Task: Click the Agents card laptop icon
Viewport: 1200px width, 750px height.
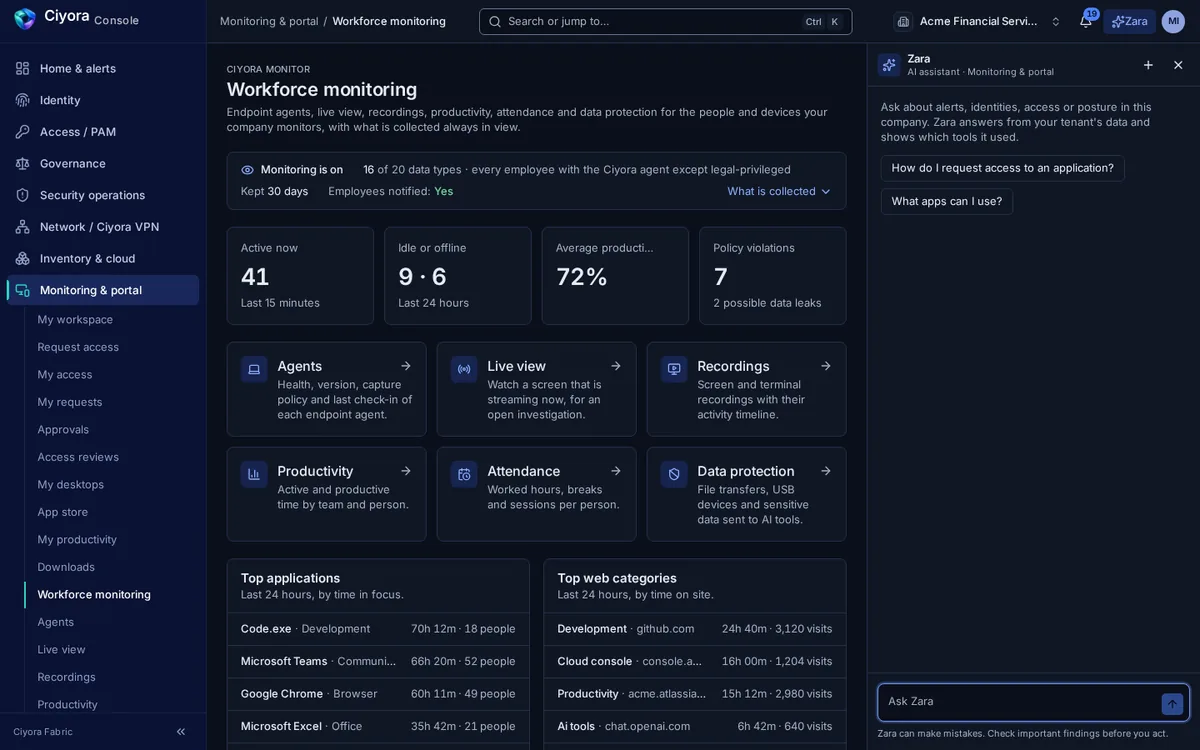Action: (254, 369)
